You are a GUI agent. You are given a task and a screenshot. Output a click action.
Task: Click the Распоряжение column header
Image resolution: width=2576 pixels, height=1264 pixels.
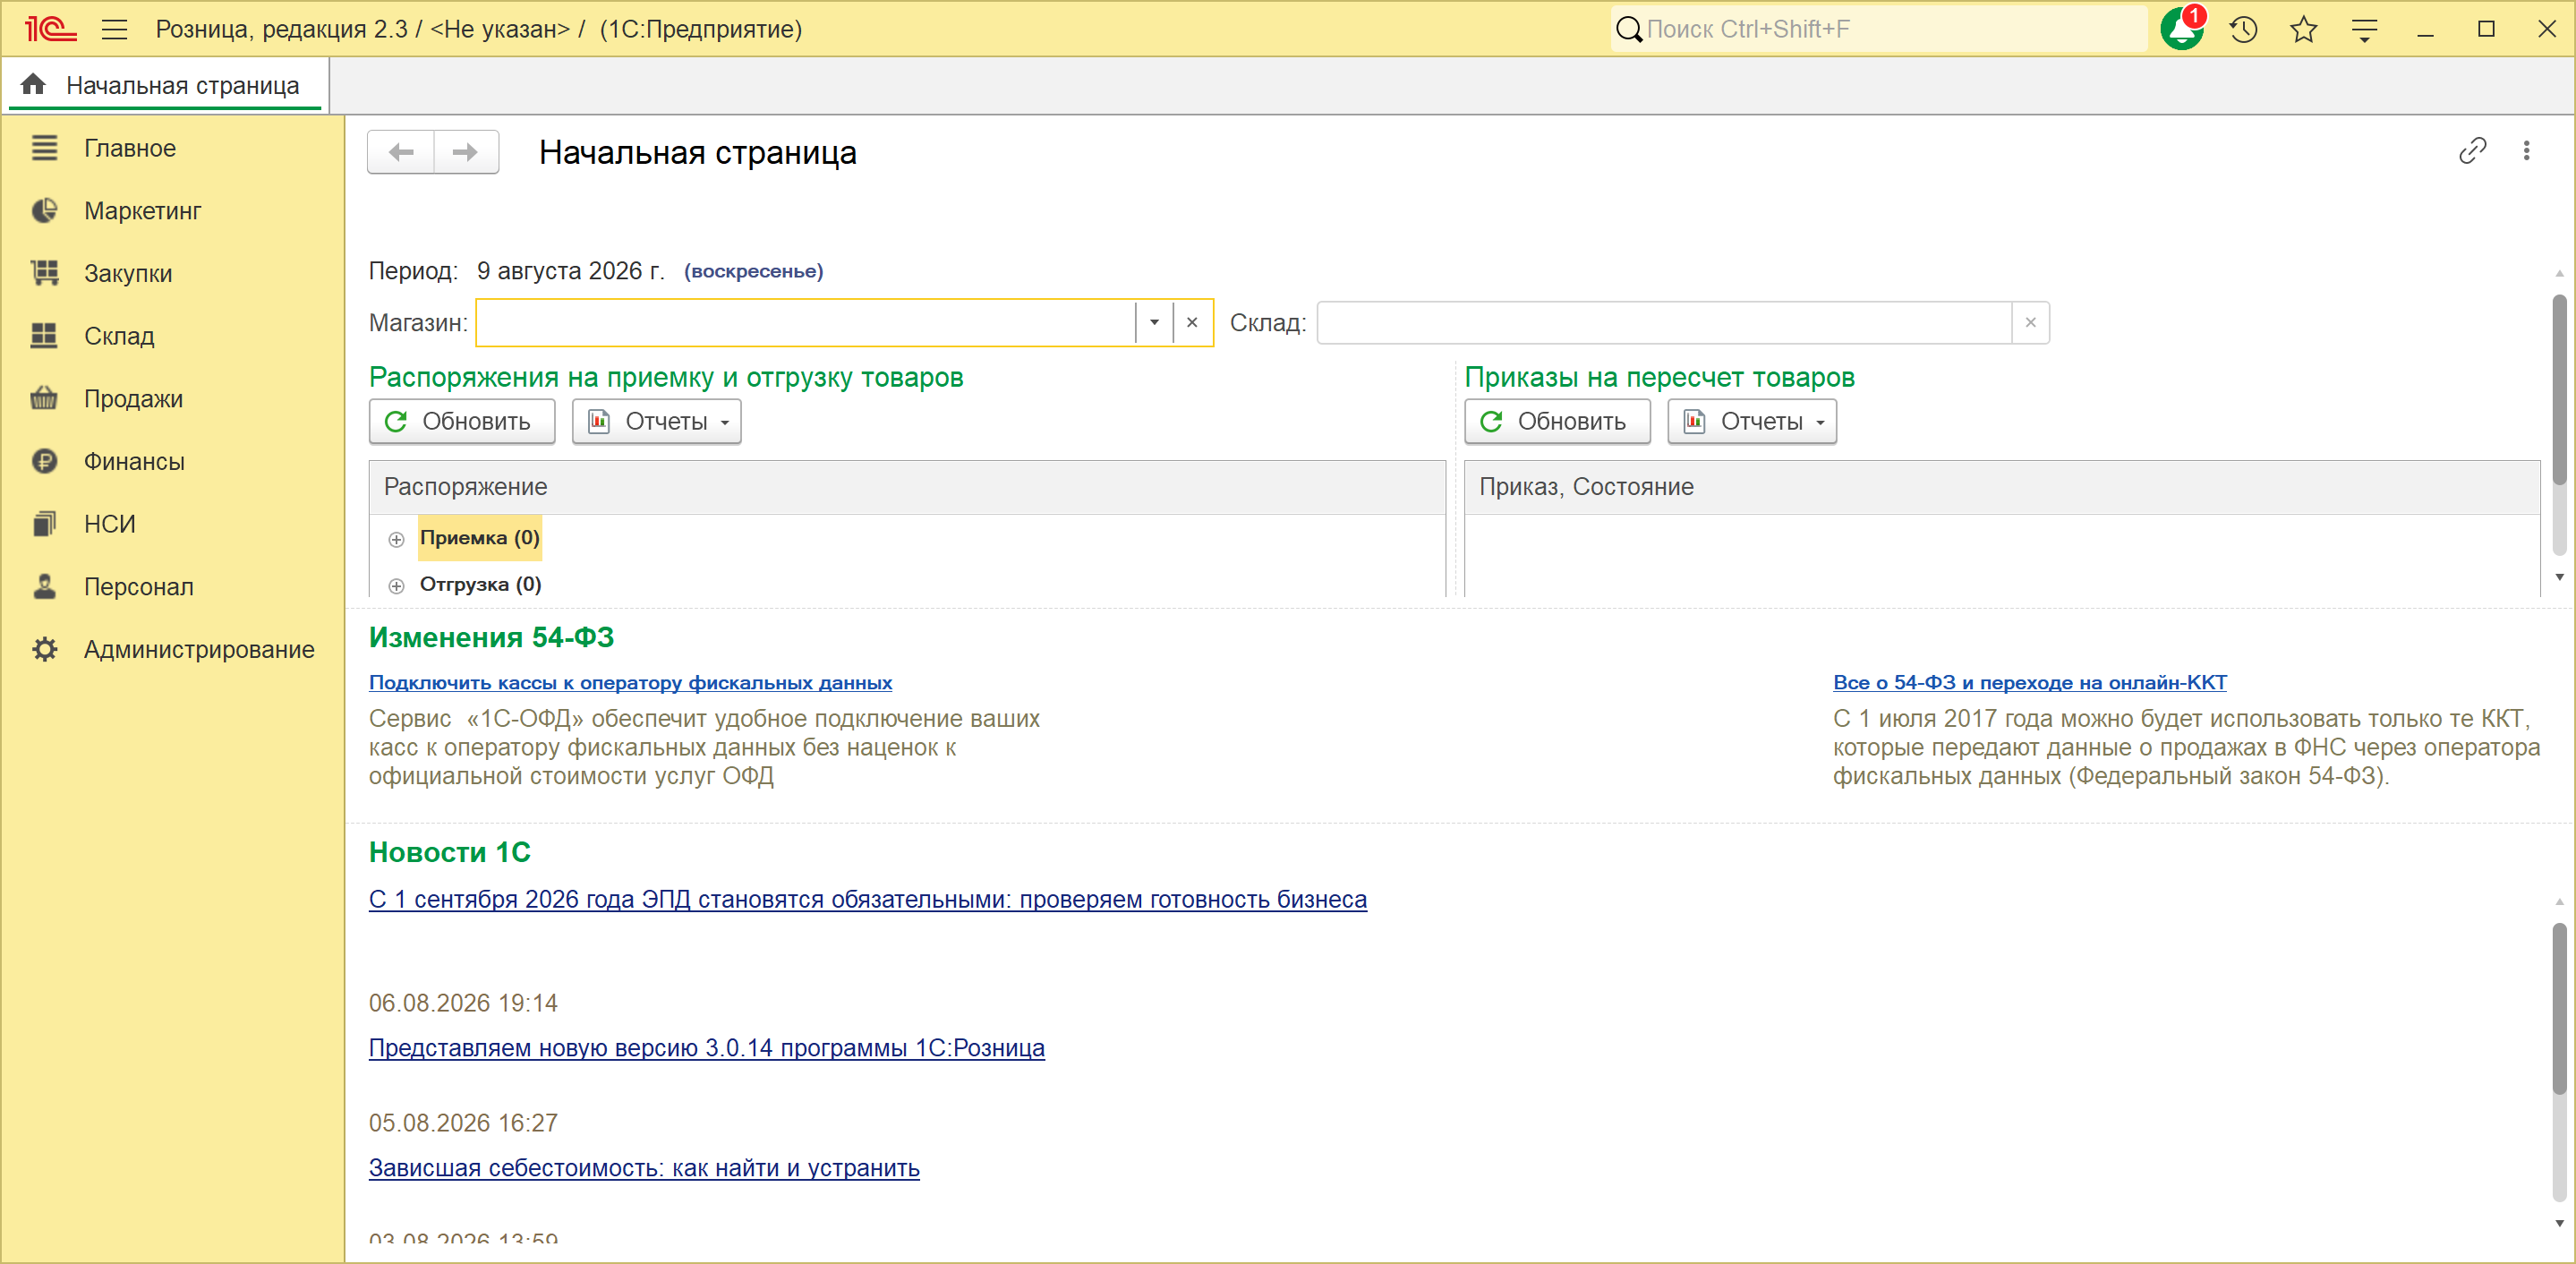click(907, 487)
